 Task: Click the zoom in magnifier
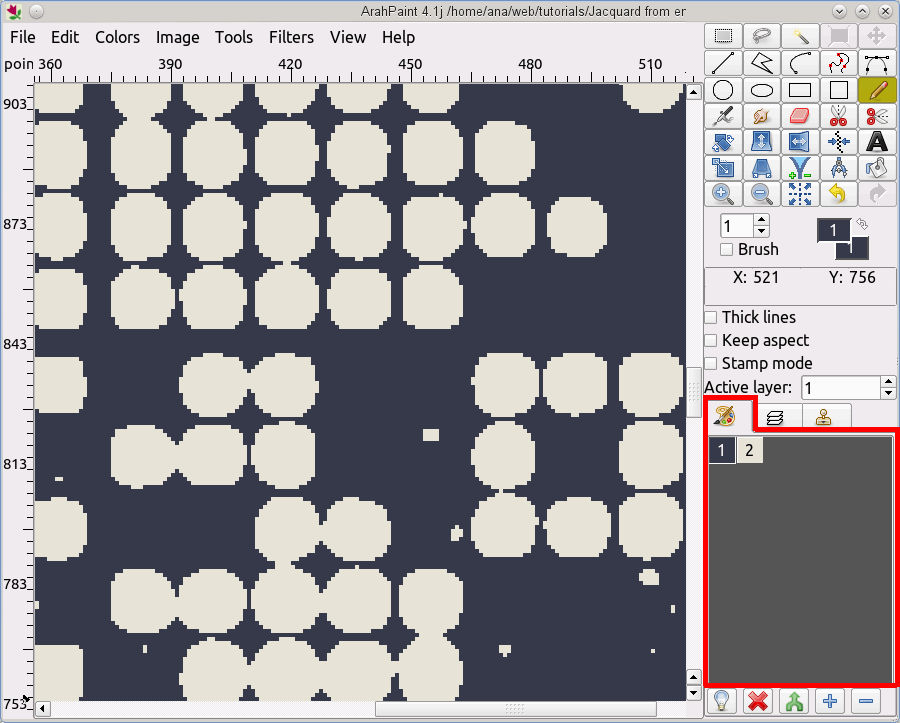[x=723, y=195]
